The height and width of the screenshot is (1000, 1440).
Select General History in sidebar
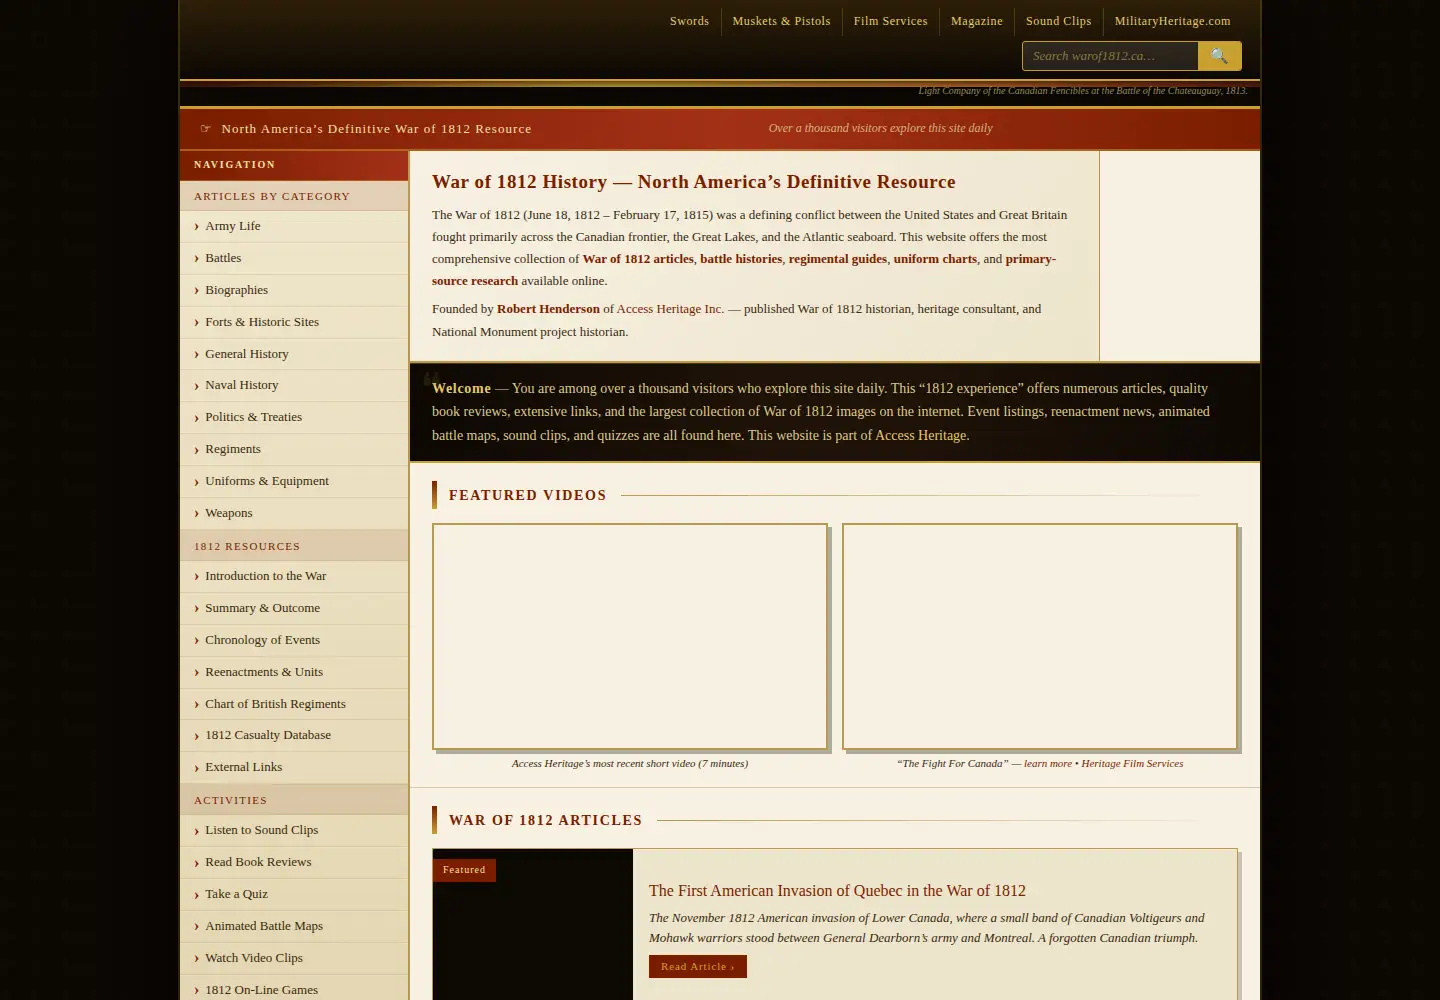[x=294, y=354]
